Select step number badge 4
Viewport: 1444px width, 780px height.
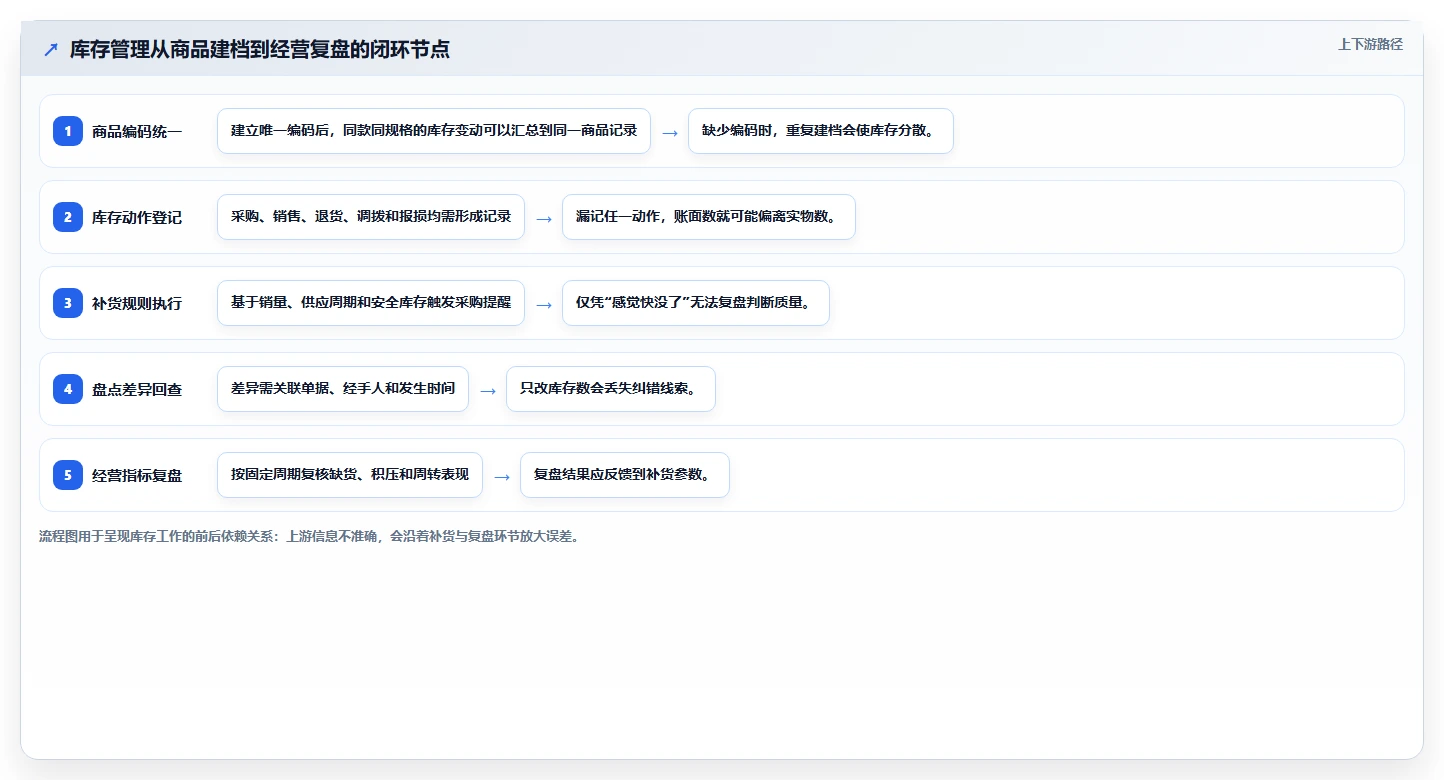68,389
